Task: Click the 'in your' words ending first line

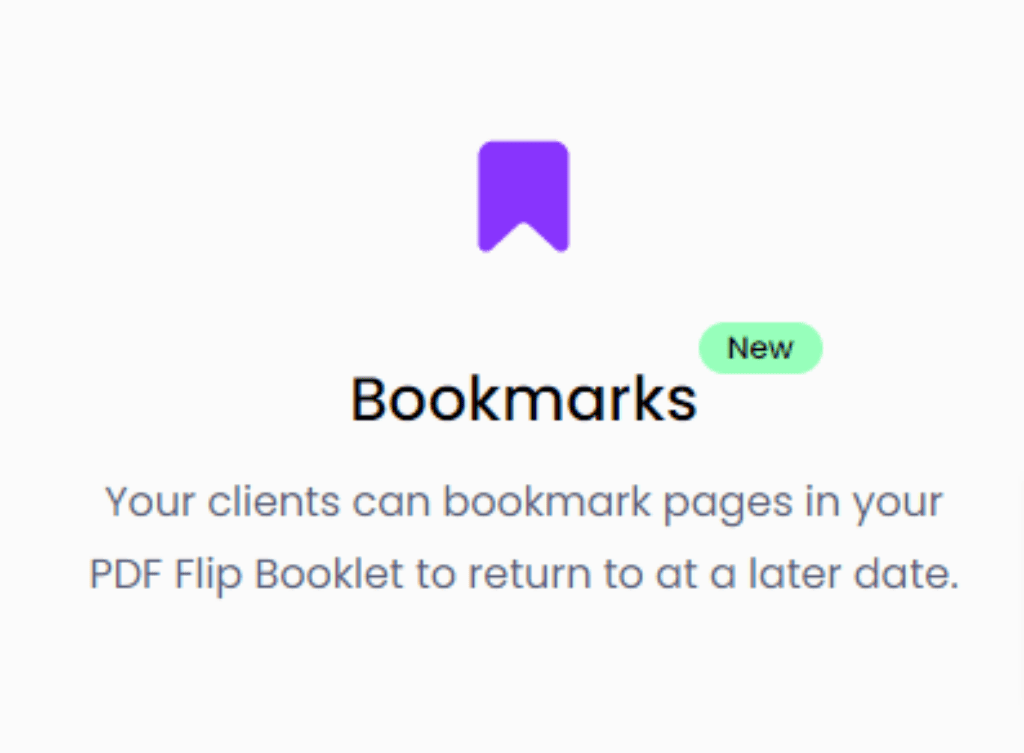Action: (x=874, y=502)
